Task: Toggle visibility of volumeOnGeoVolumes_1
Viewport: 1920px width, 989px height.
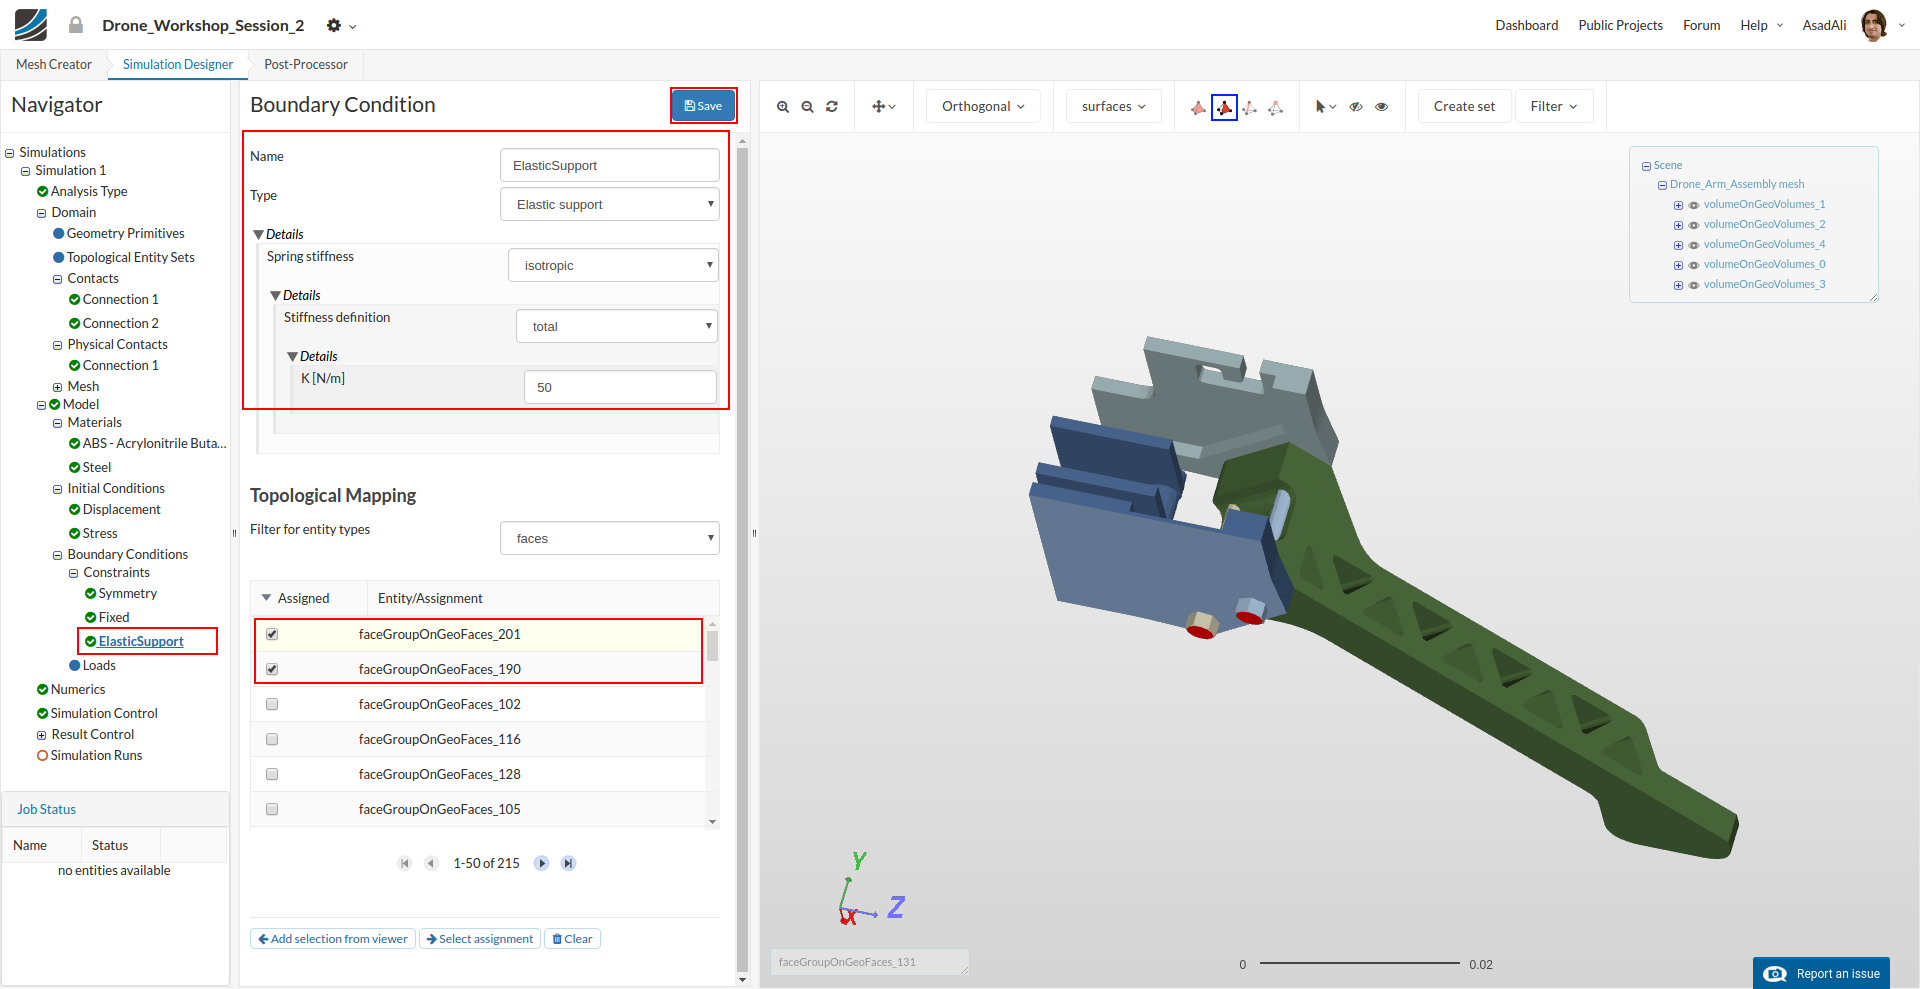Action: pos(1694,205)
